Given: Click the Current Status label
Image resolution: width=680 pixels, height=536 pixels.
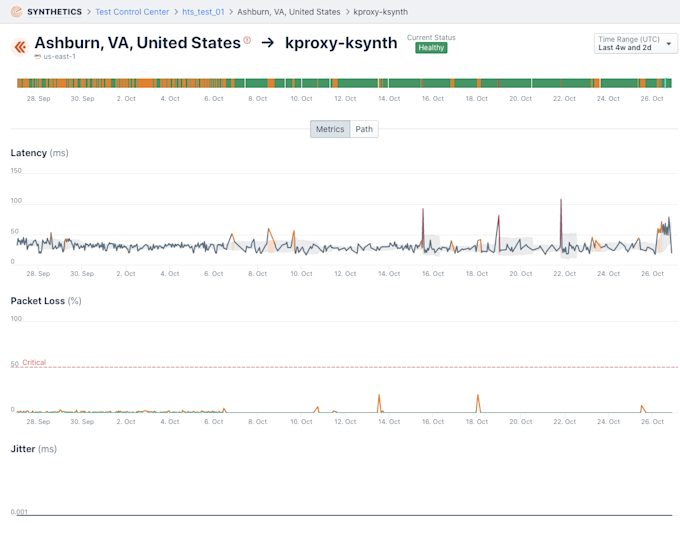Looking at the screenshot, I should click(x=431, y=38).
